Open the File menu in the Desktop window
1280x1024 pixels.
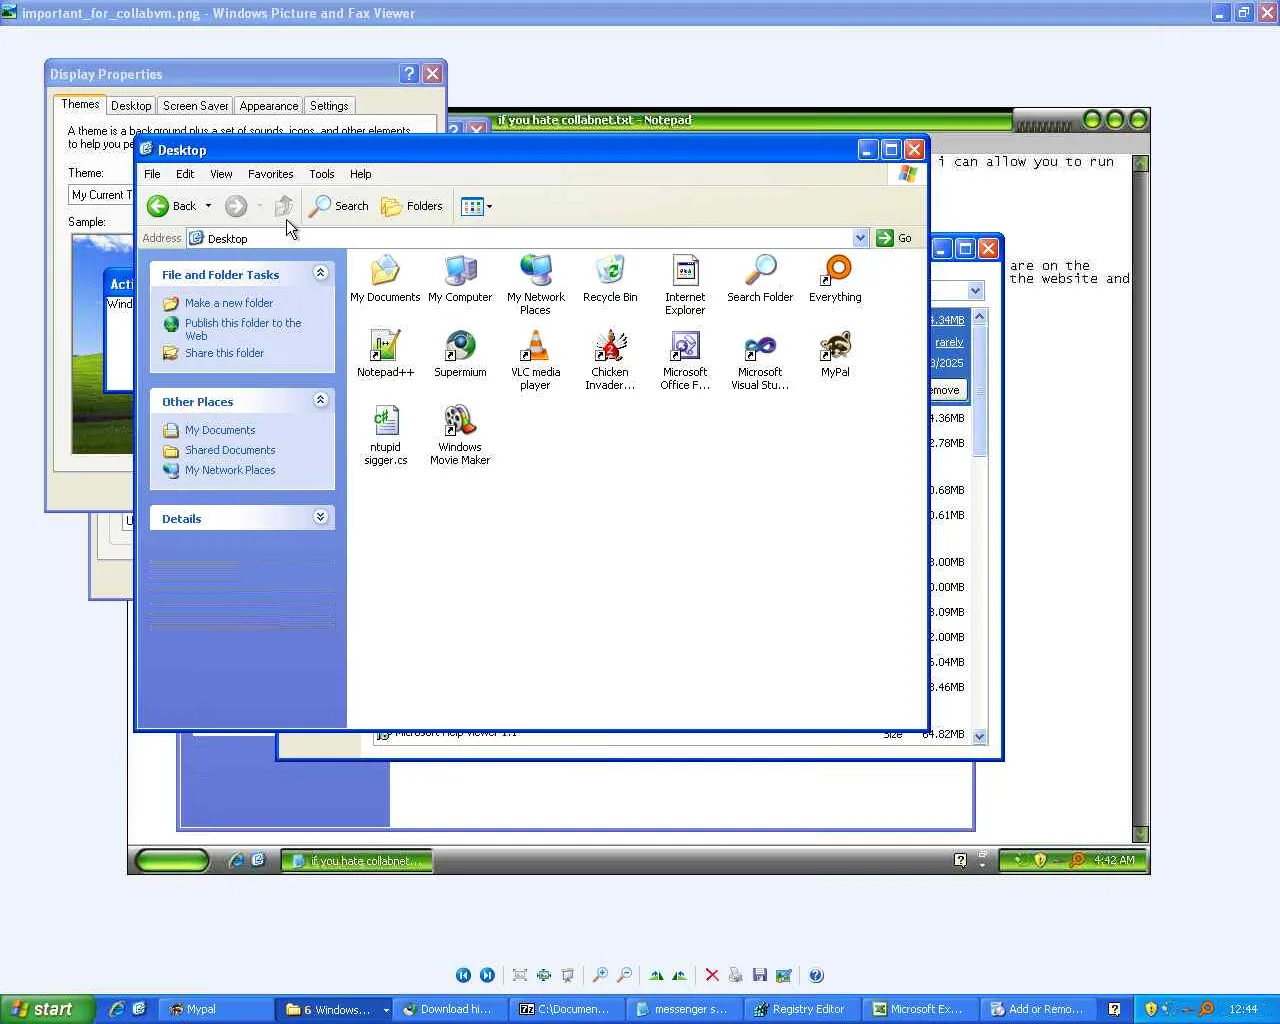click(x=152, y=174)
